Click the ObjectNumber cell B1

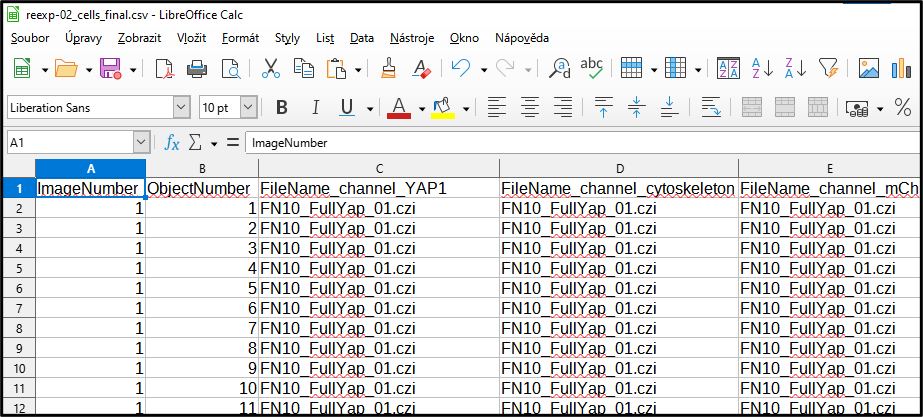(202, 188)
